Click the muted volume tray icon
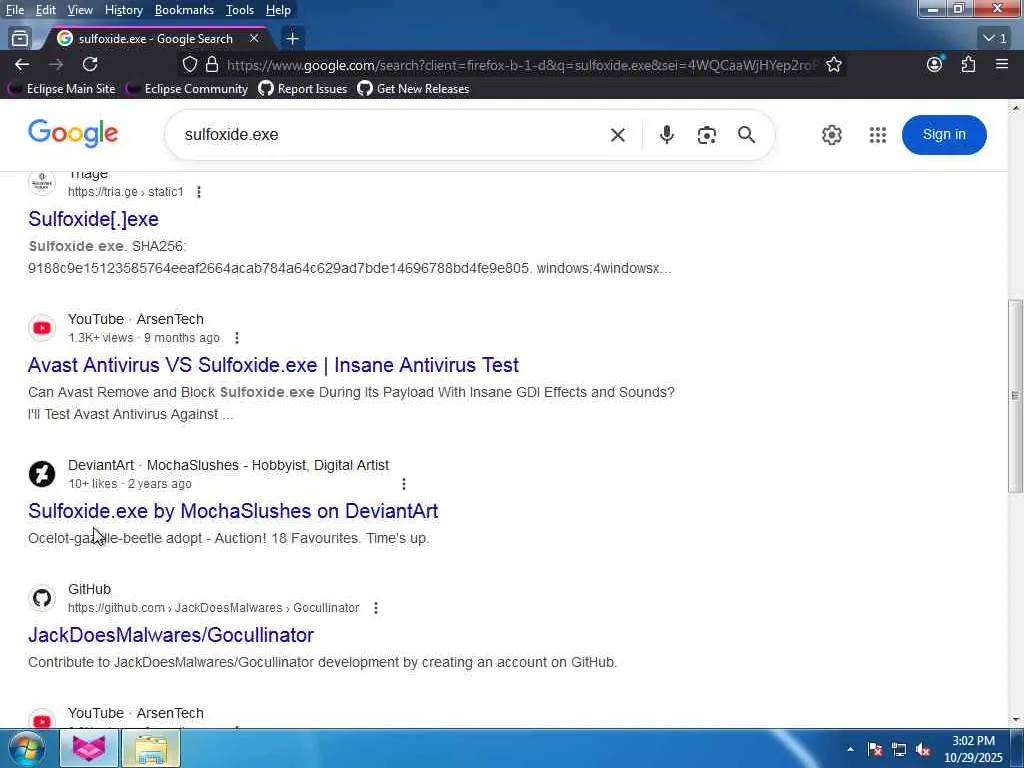The image size is (1024, 768). pyautogui.click(x=923, y=749)
